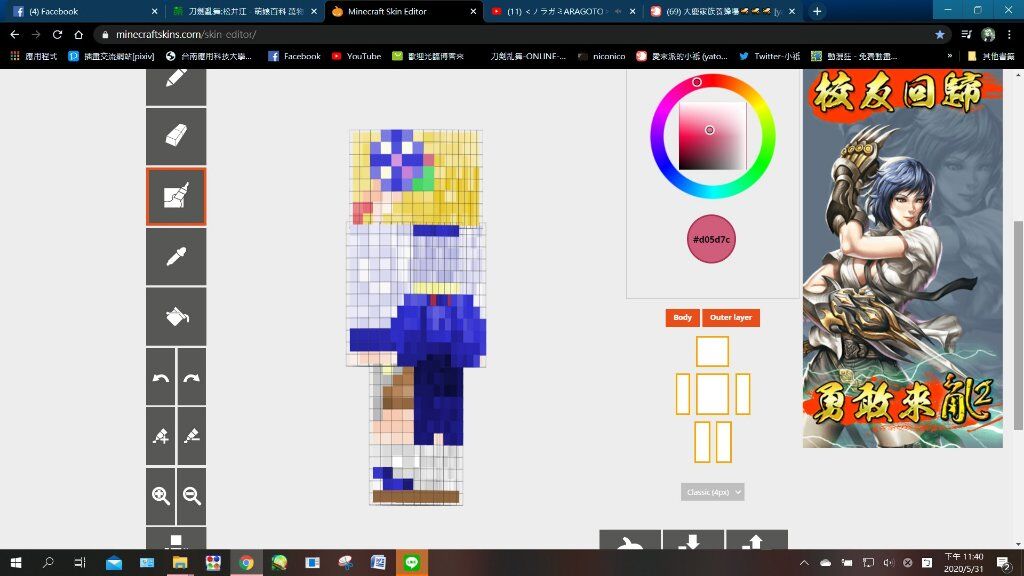The width and height of the screenshot is (1024, 576).
Task: Switch to the second browser tab
Action: (244, 11)
